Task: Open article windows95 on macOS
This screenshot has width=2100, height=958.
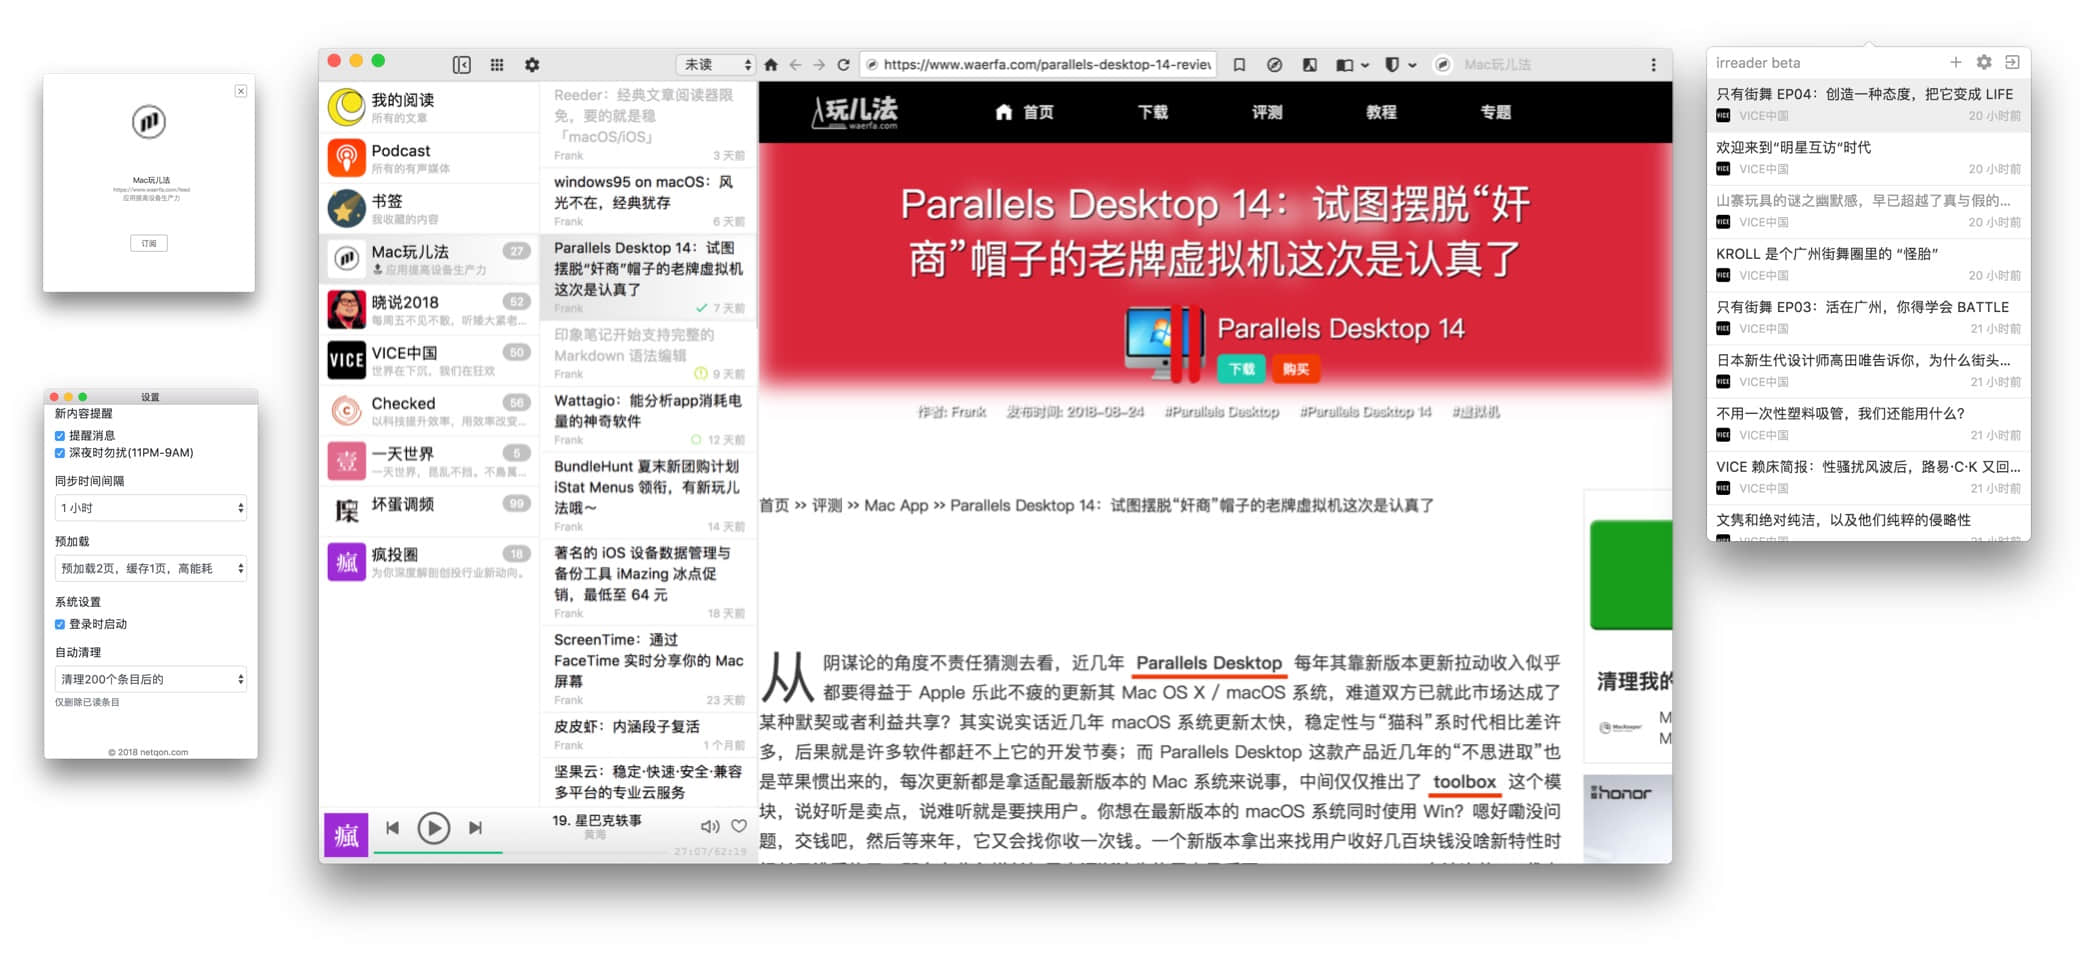Action: [648, 200]
